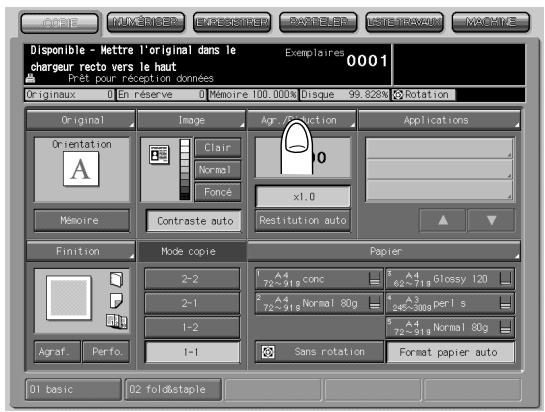Click the density grayscale bar

tap(185, 169)
